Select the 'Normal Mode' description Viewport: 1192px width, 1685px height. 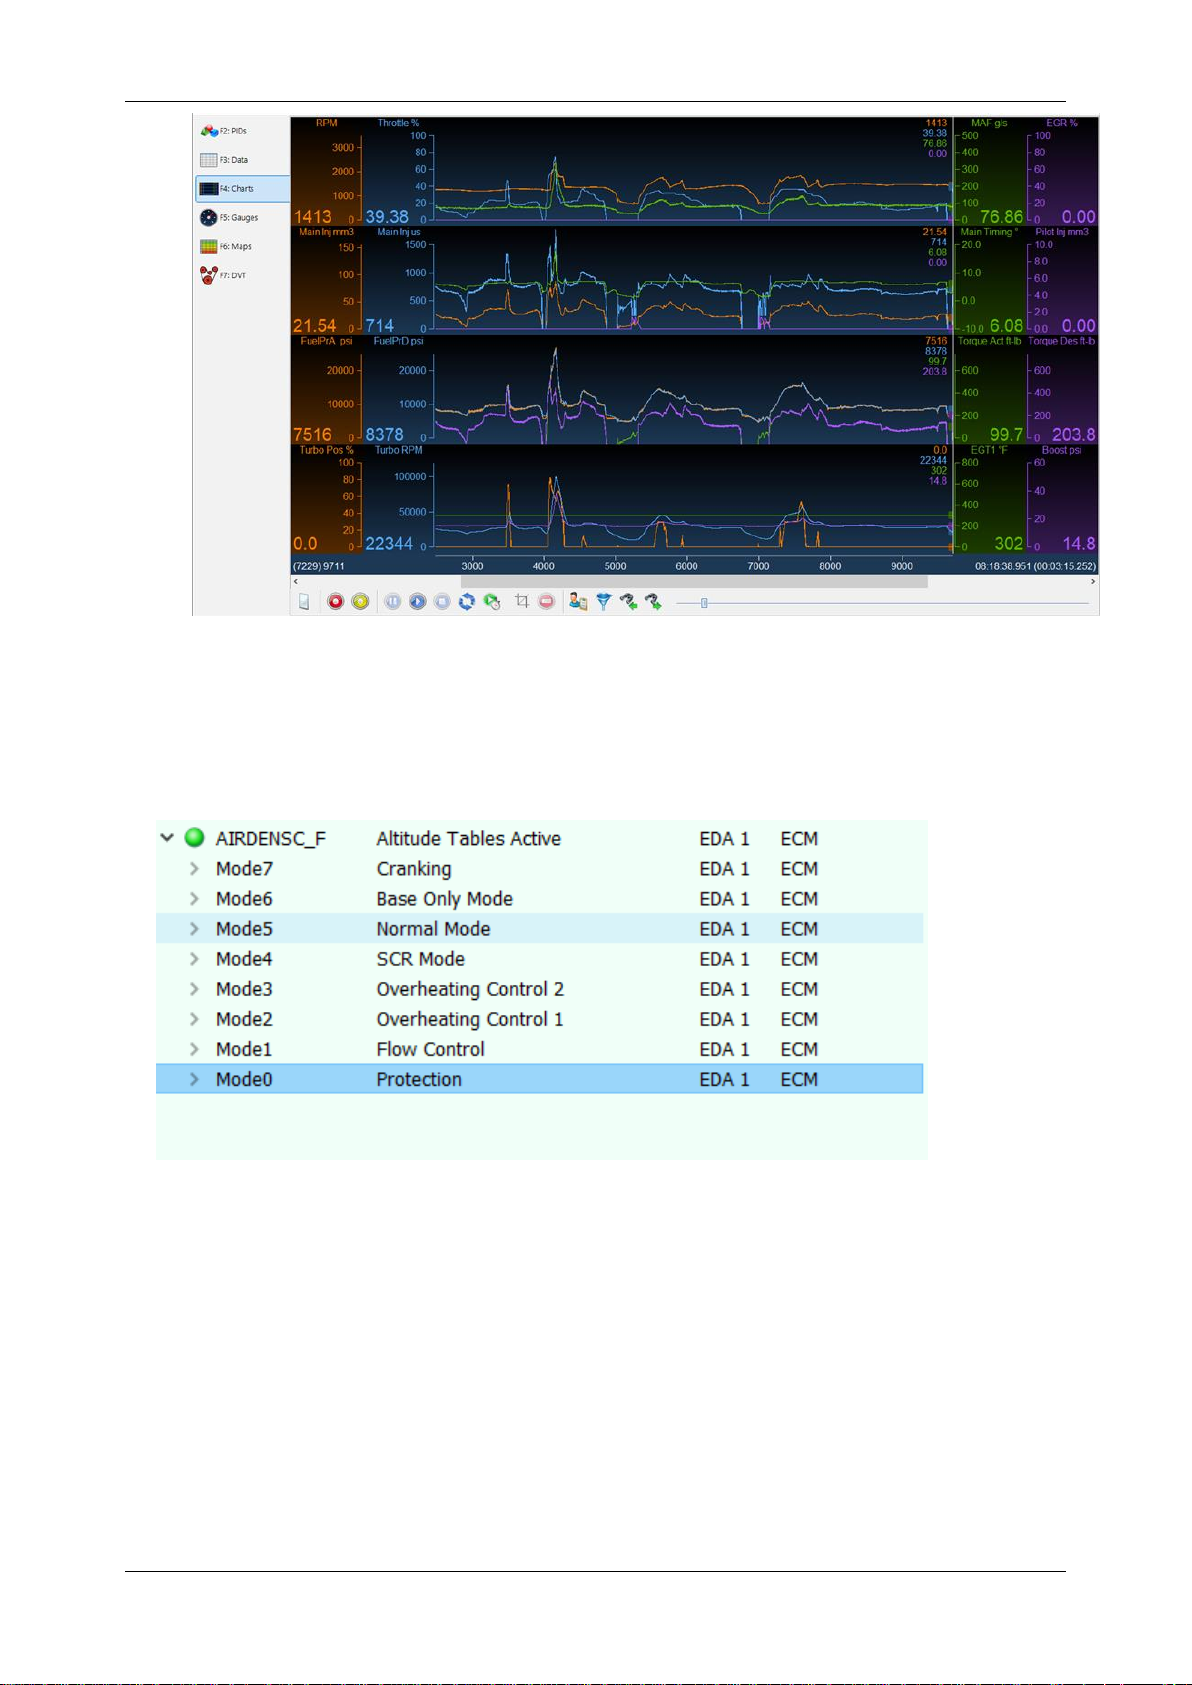click(433, 929)
